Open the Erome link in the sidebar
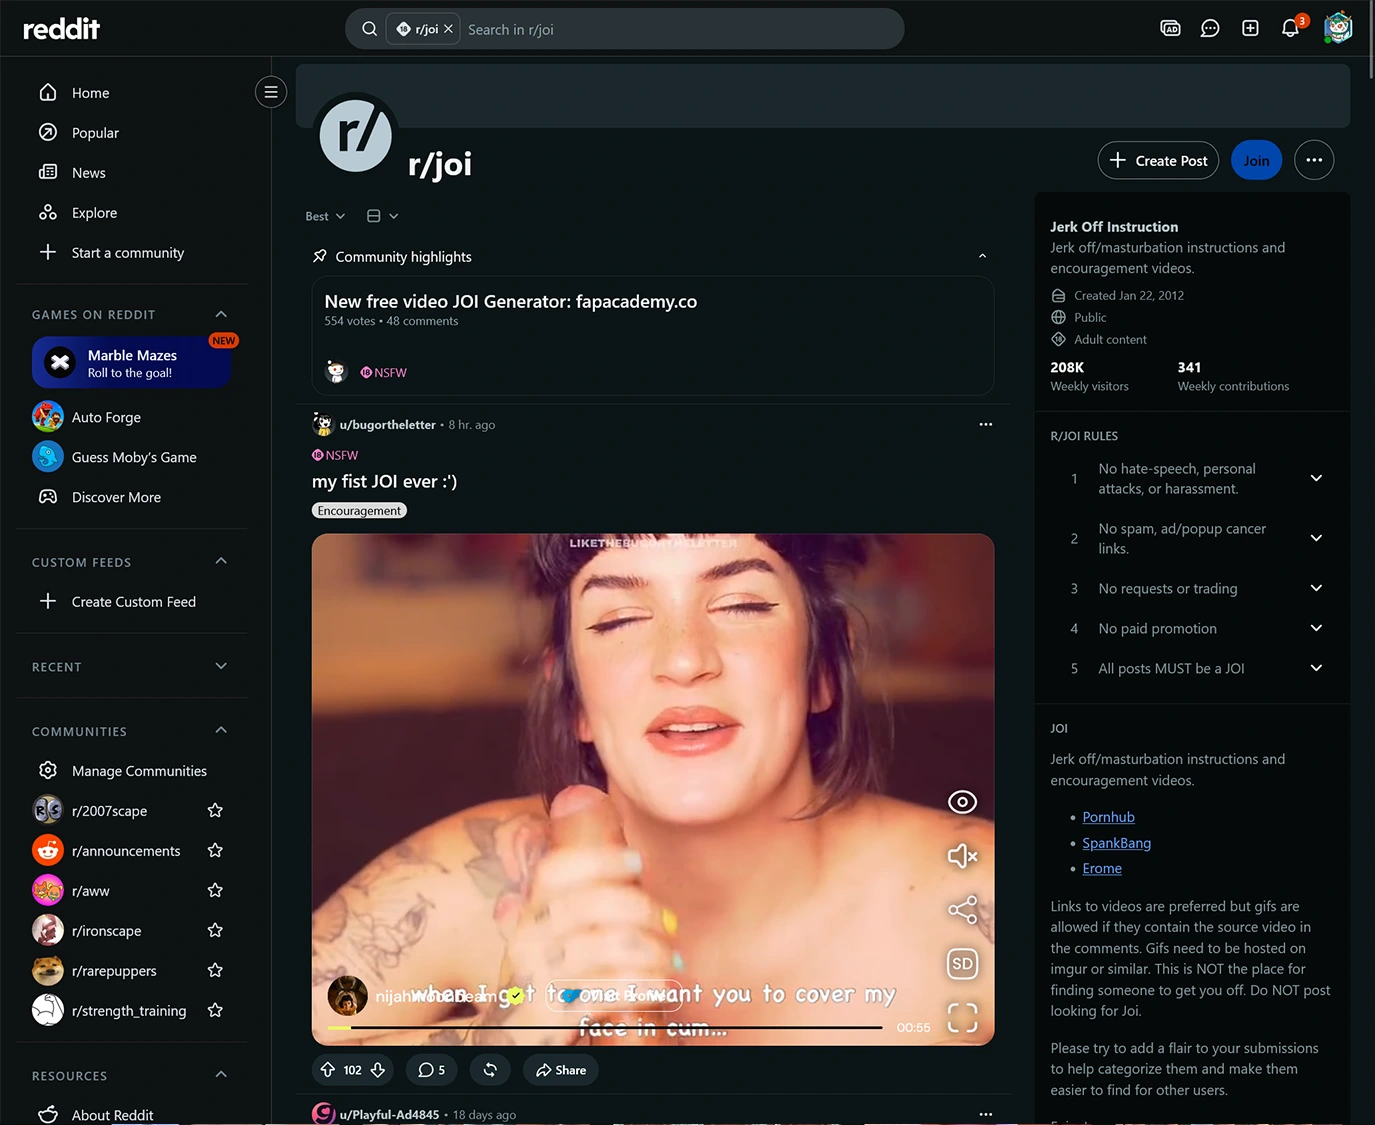1375x1125 pixels. click(x=1102, y=868)
